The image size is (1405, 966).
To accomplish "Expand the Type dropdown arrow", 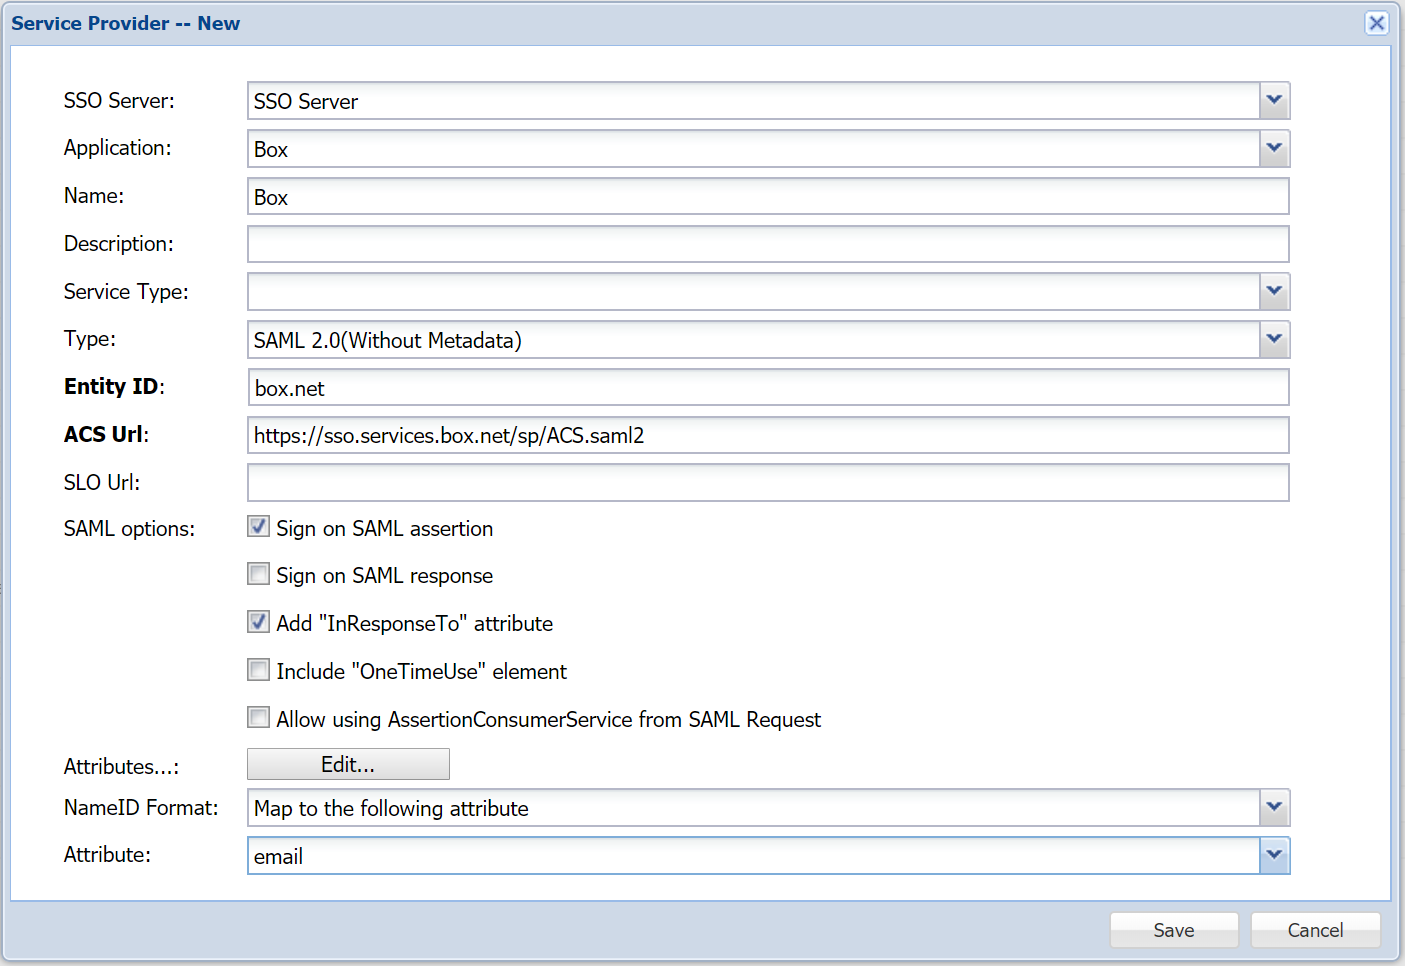I will tap(1274, 340).
